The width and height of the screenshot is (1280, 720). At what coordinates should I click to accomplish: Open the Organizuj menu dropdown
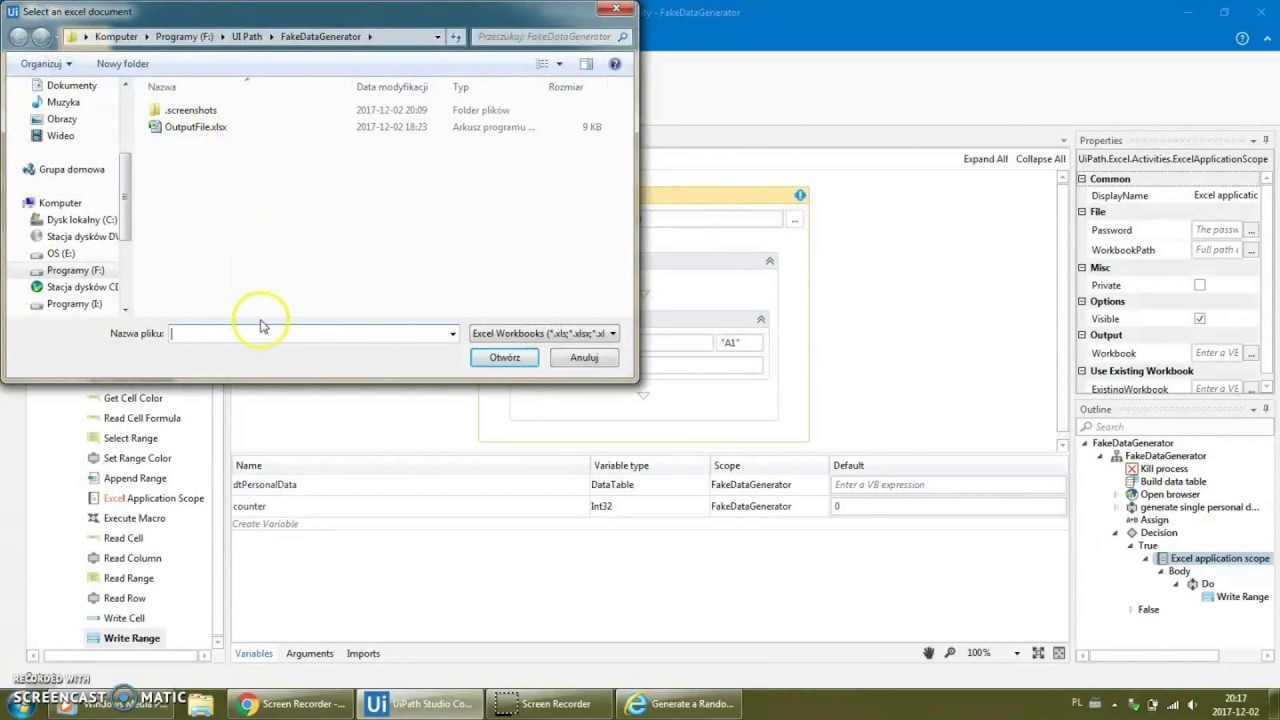[x=46, y=64]
